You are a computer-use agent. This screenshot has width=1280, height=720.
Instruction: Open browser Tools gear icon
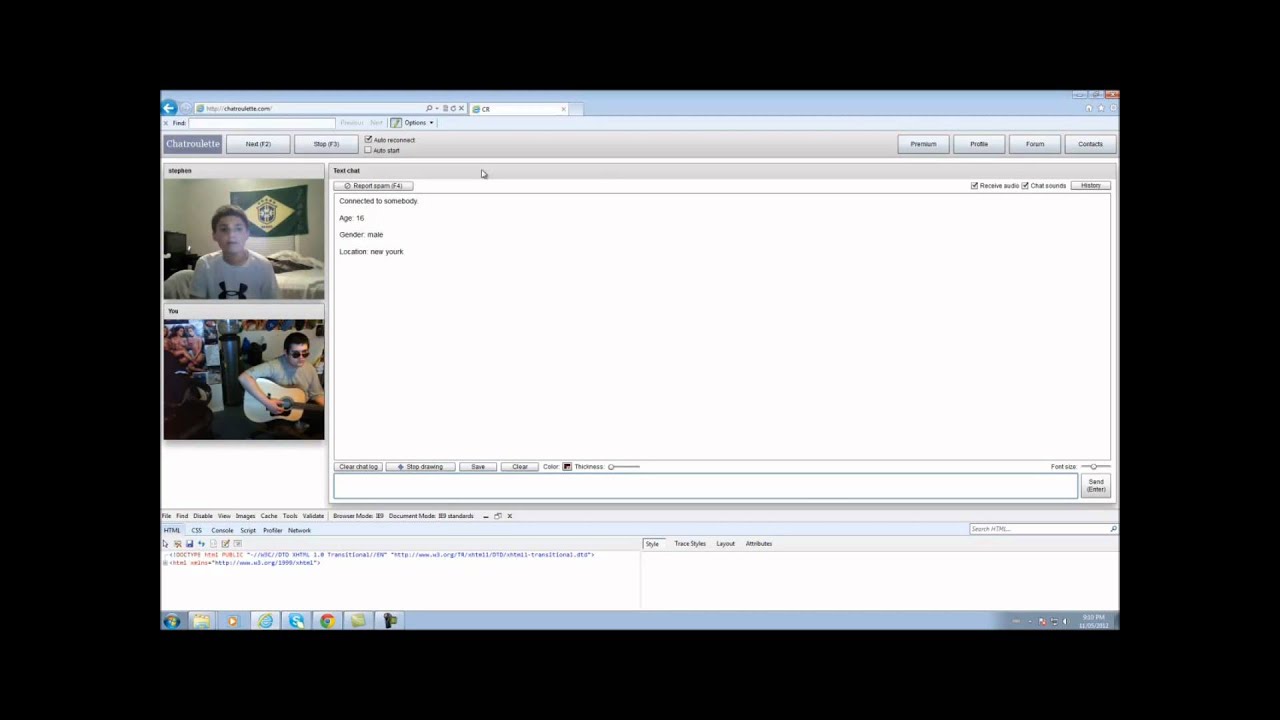(1113, 108)
